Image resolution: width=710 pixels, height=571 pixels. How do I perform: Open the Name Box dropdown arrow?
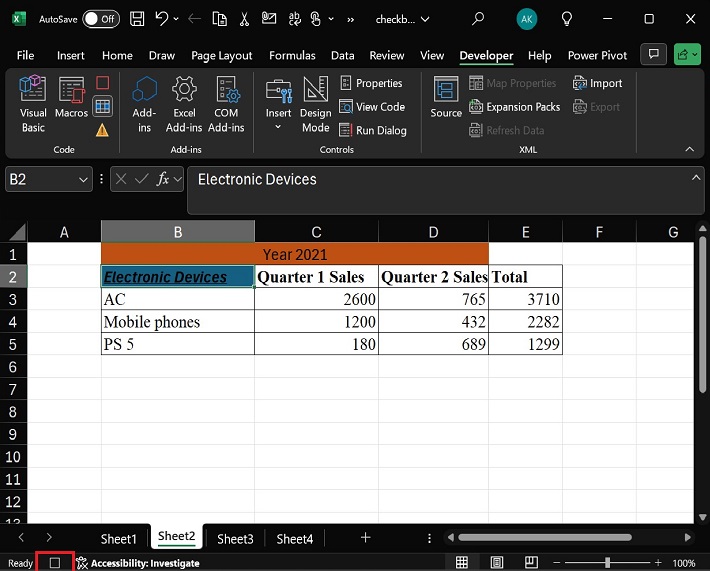click(x=83, y=180)
